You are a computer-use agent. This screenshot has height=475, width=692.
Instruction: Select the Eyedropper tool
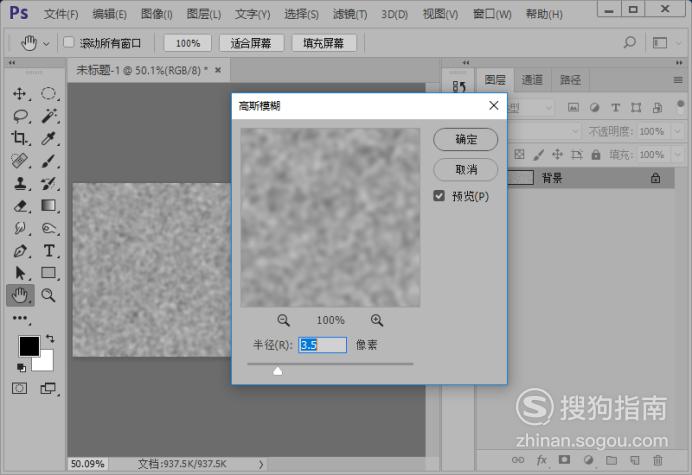point(48,138)
